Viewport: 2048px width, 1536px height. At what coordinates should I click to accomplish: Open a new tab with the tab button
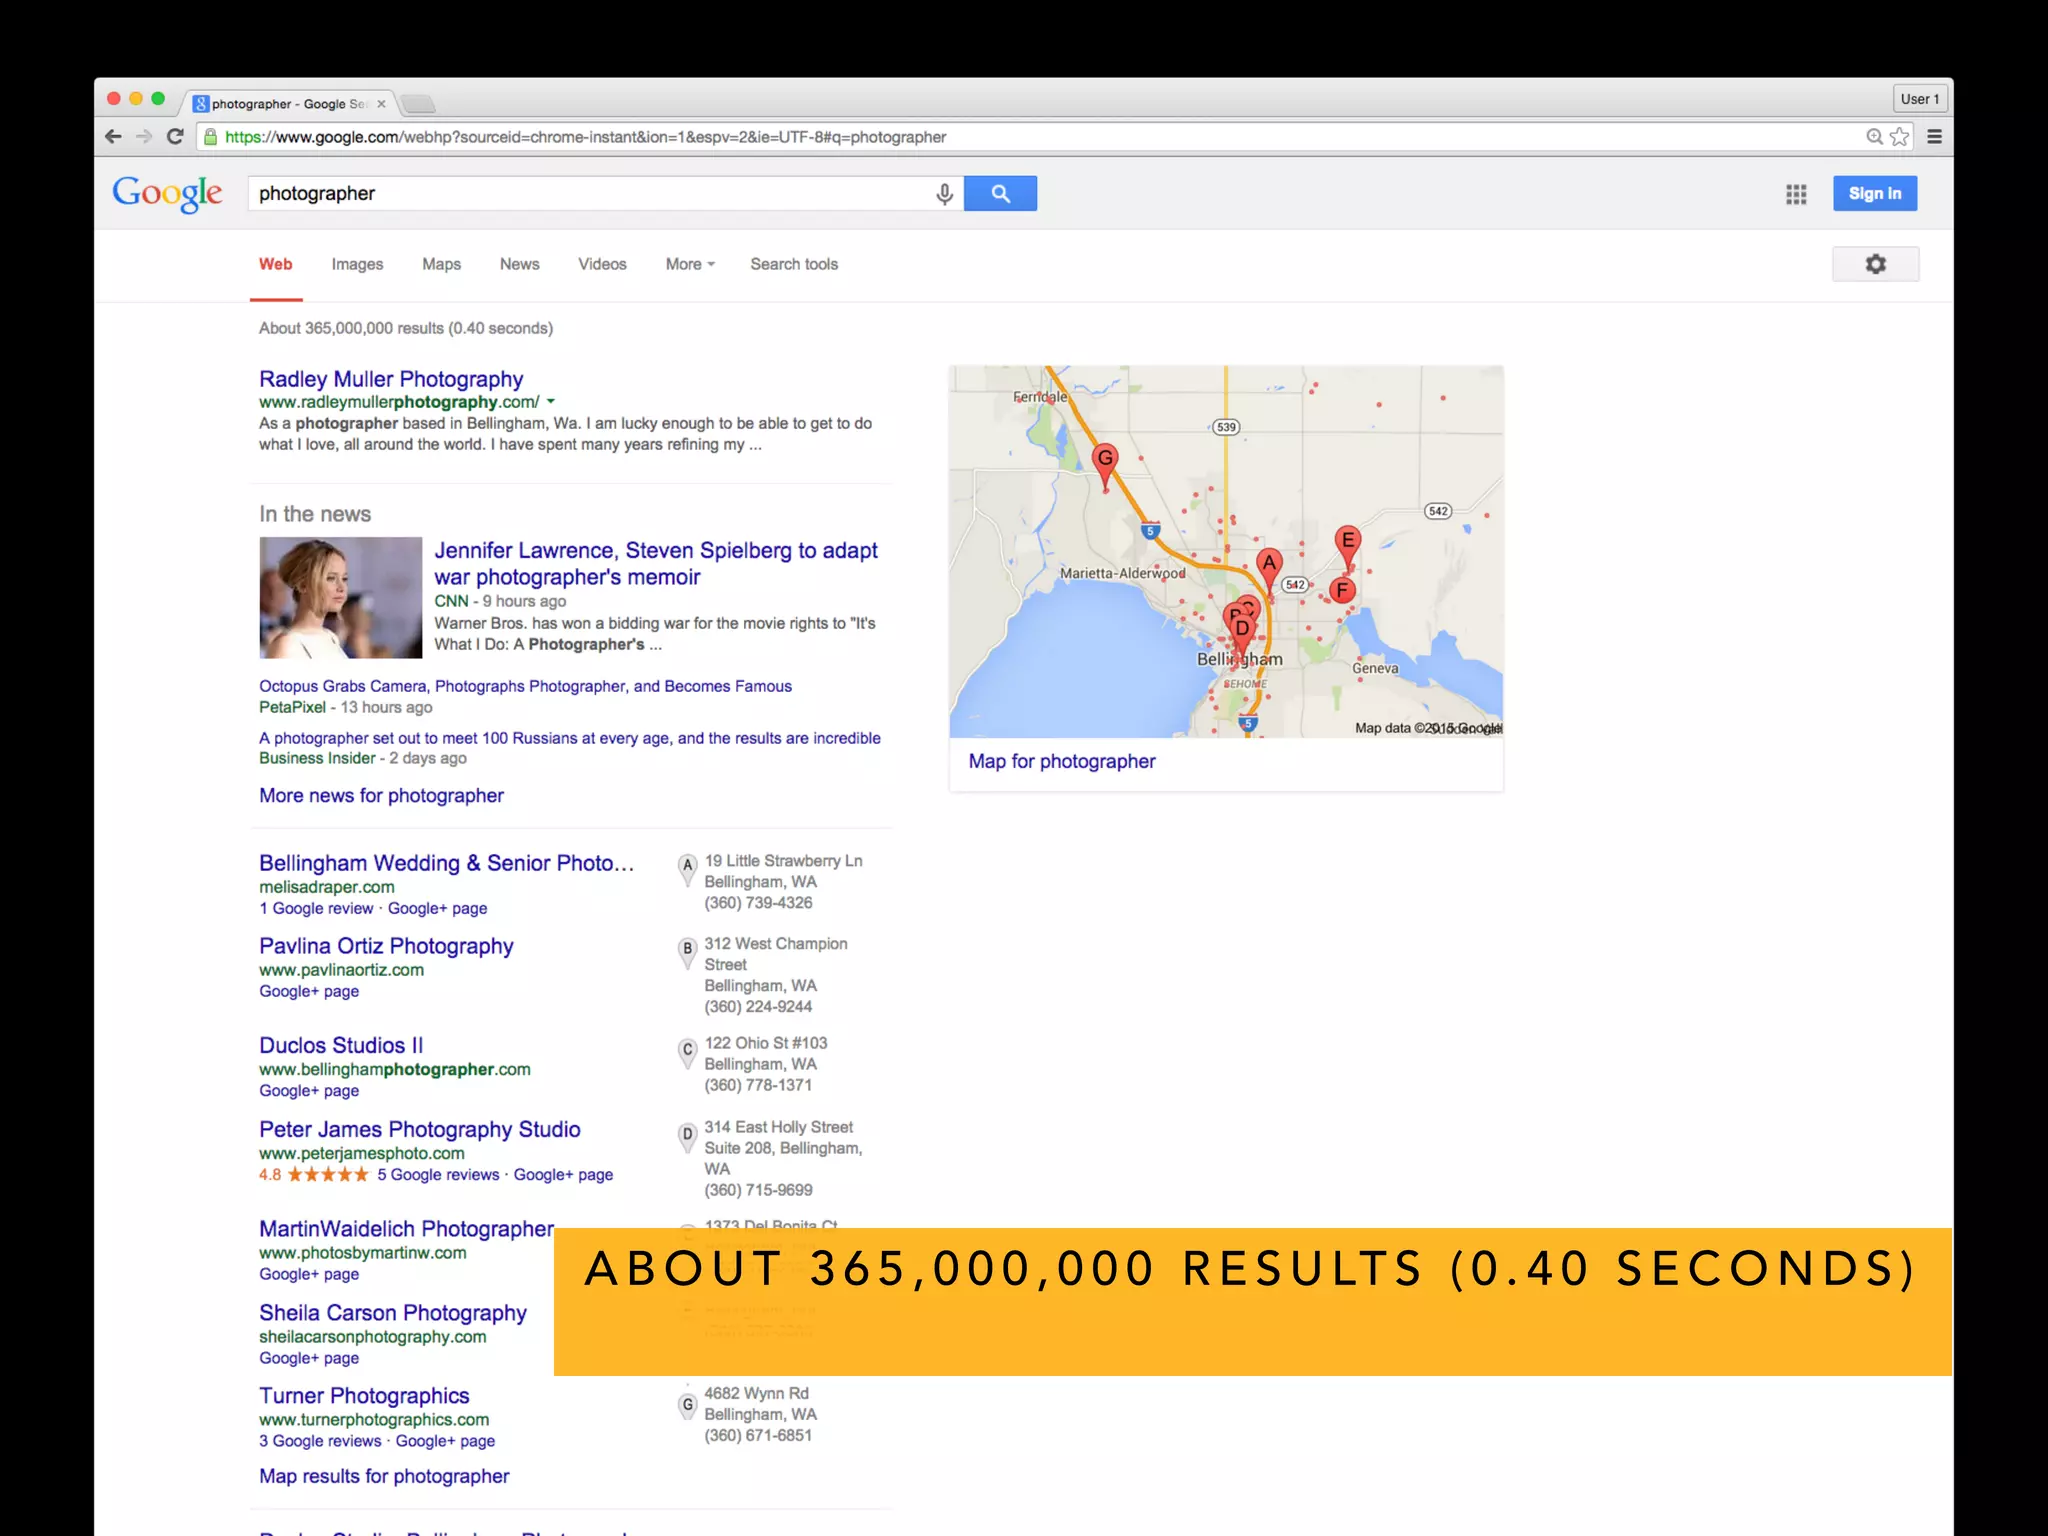click(x=418, y=104)
